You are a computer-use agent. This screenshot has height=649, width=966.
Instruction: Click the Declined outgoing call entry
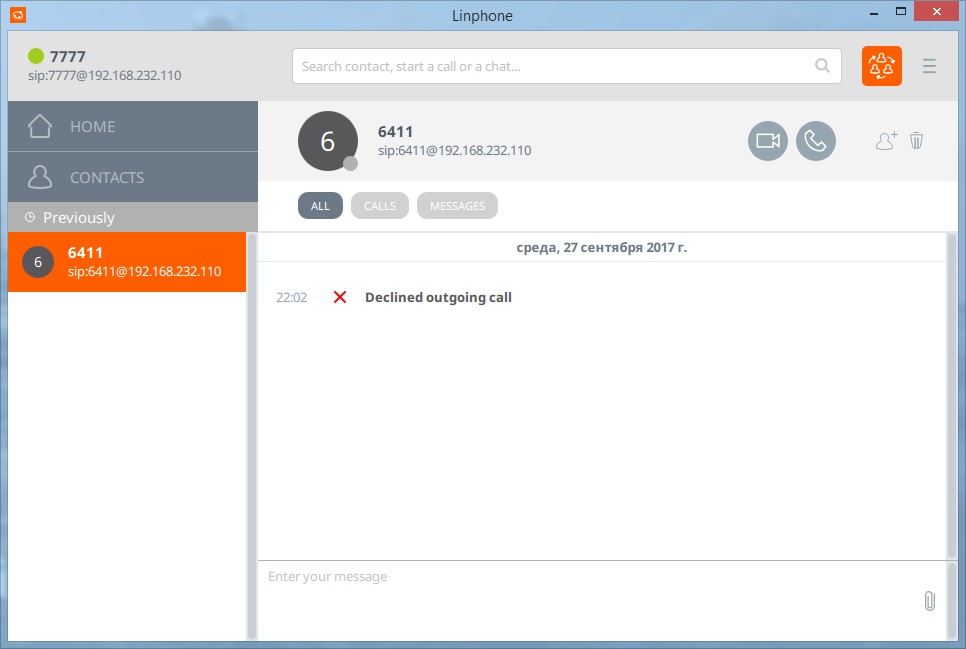click(438, 297)
